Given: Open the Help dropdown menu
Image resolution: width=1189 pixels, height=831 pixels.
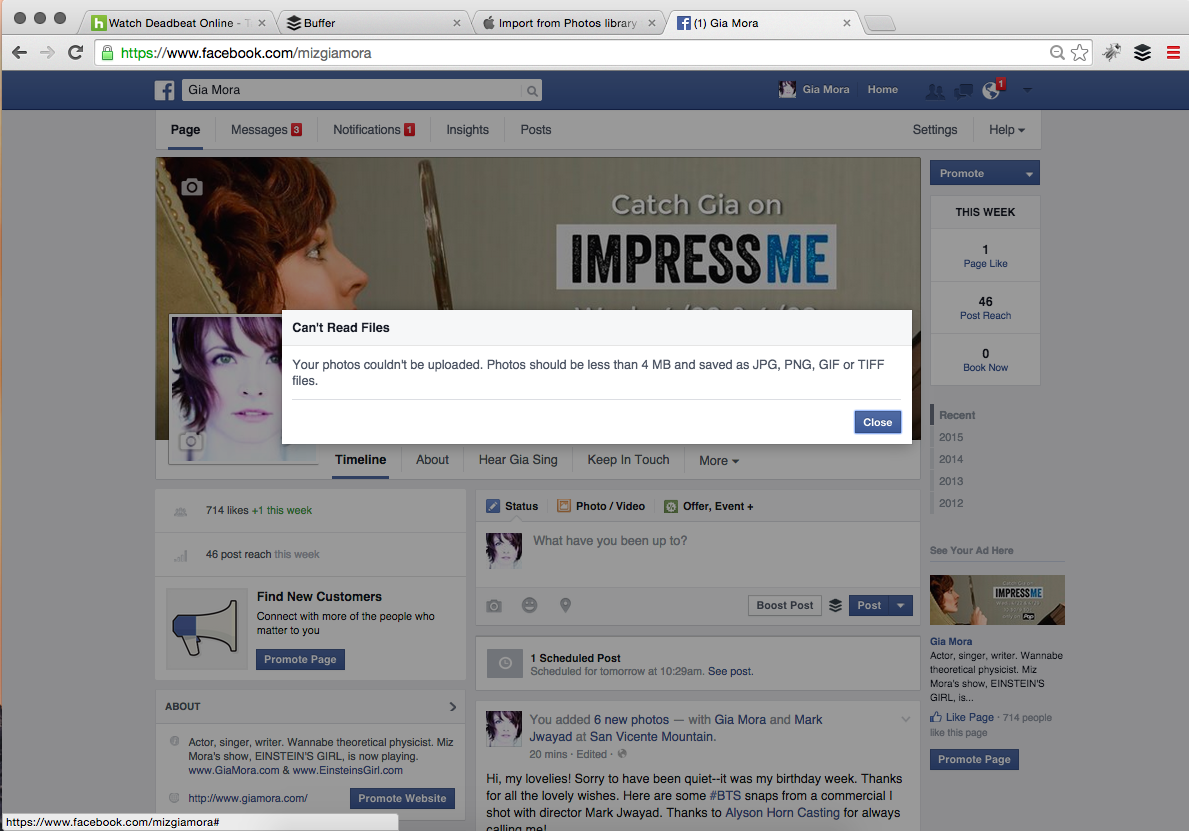Looking at the screenshot, I should click(x=1006, y=130).
